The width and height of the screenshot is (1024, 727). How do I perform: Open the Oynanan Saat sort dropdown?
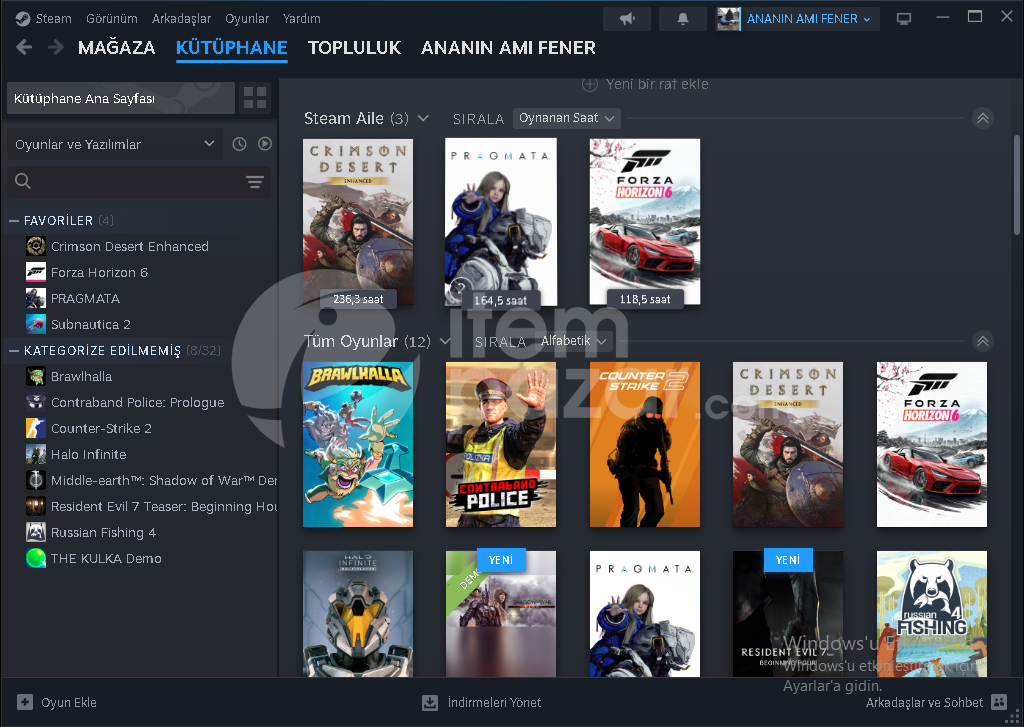pyautogui.click(x=566, y=118)
